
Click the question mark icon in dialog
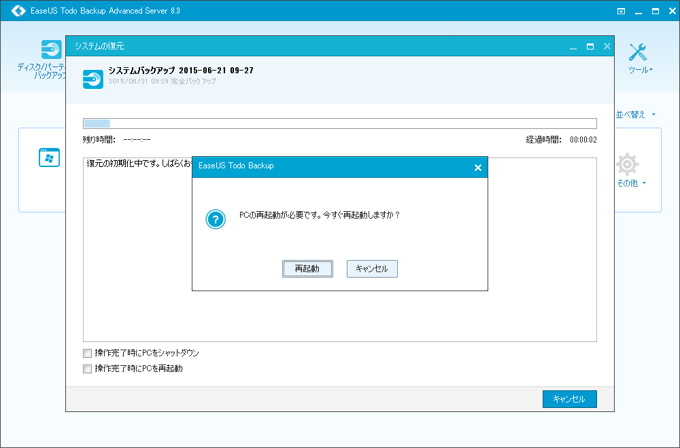tap(216, 219)
